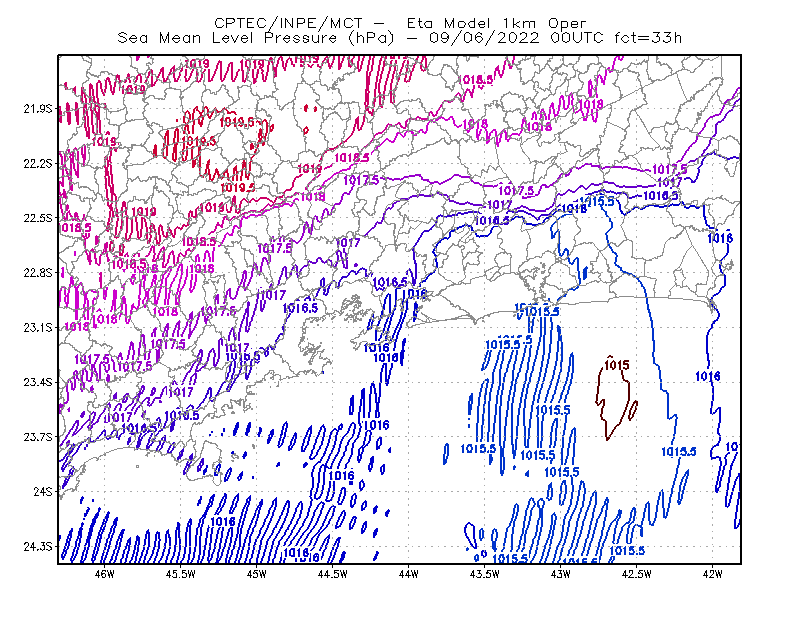The width and height of the screenshot is (800, 618).
Task: Click the "45.5W" longitude axis label
Action: point(181,574)
